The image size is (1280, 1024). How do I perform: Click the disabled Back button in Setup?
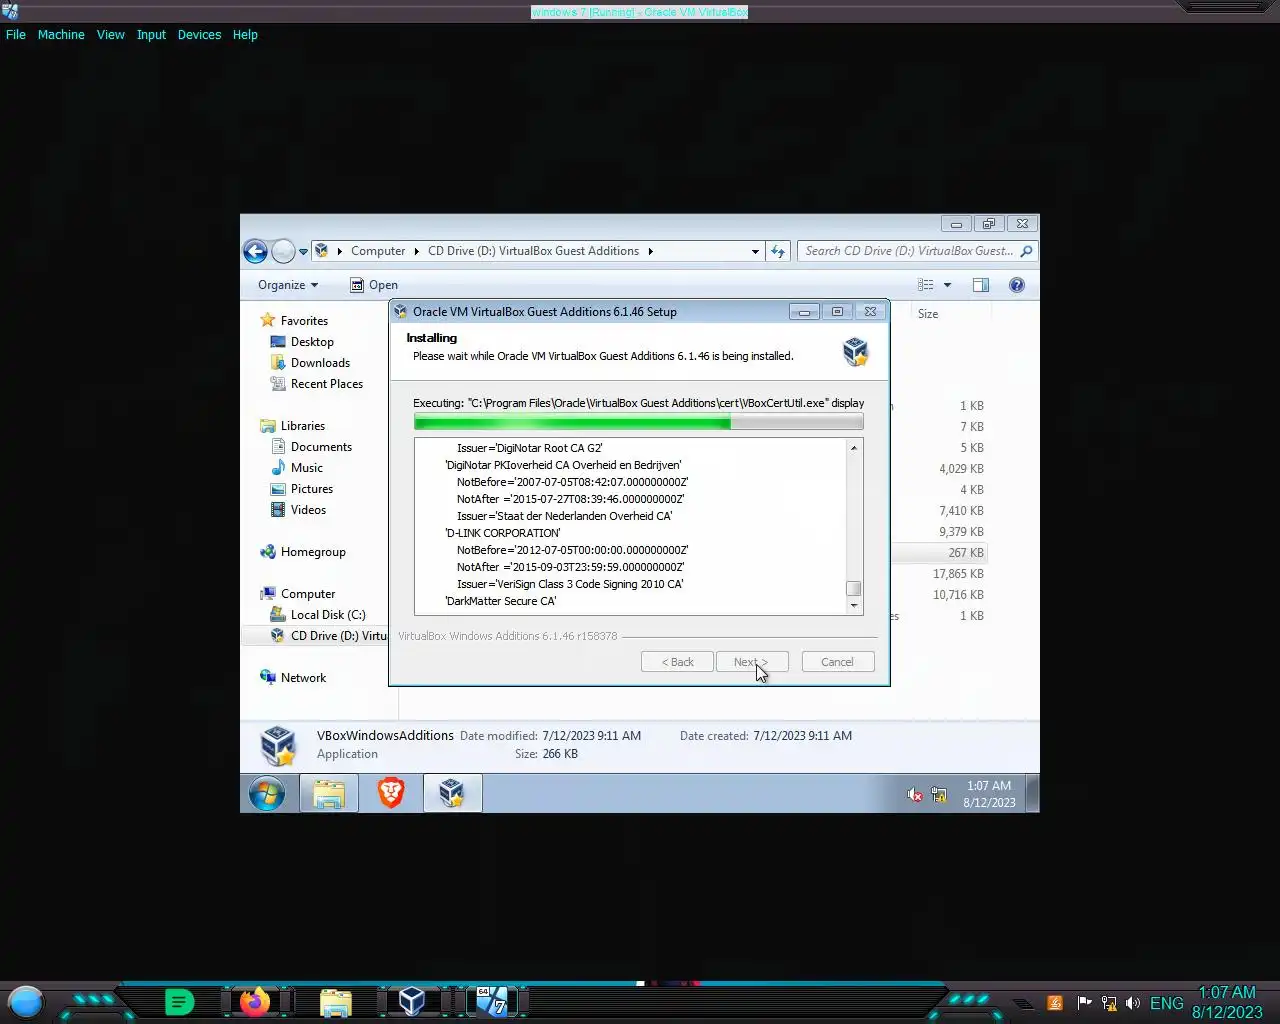click(x=677, y=662)
